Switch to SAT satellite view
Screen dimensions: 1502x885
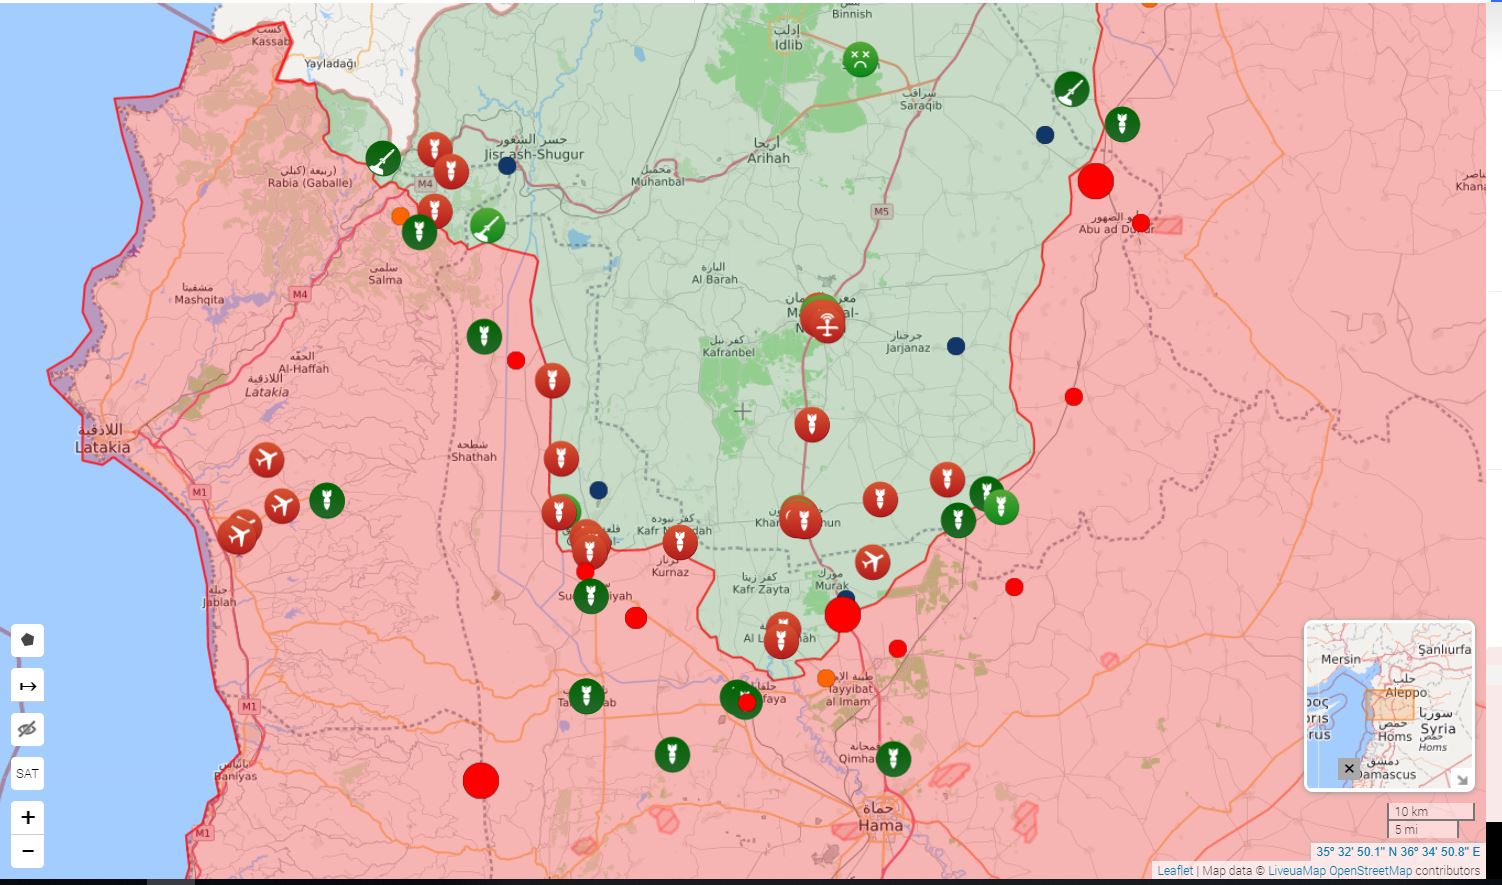(27, 773)
